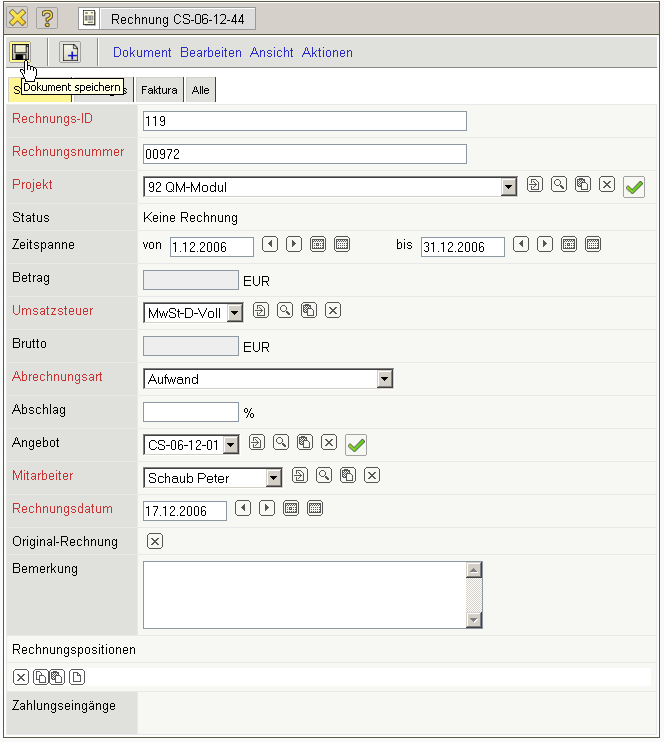Open the Aktionen menu
Screen dimensions: 664x742
coord(327,53)
